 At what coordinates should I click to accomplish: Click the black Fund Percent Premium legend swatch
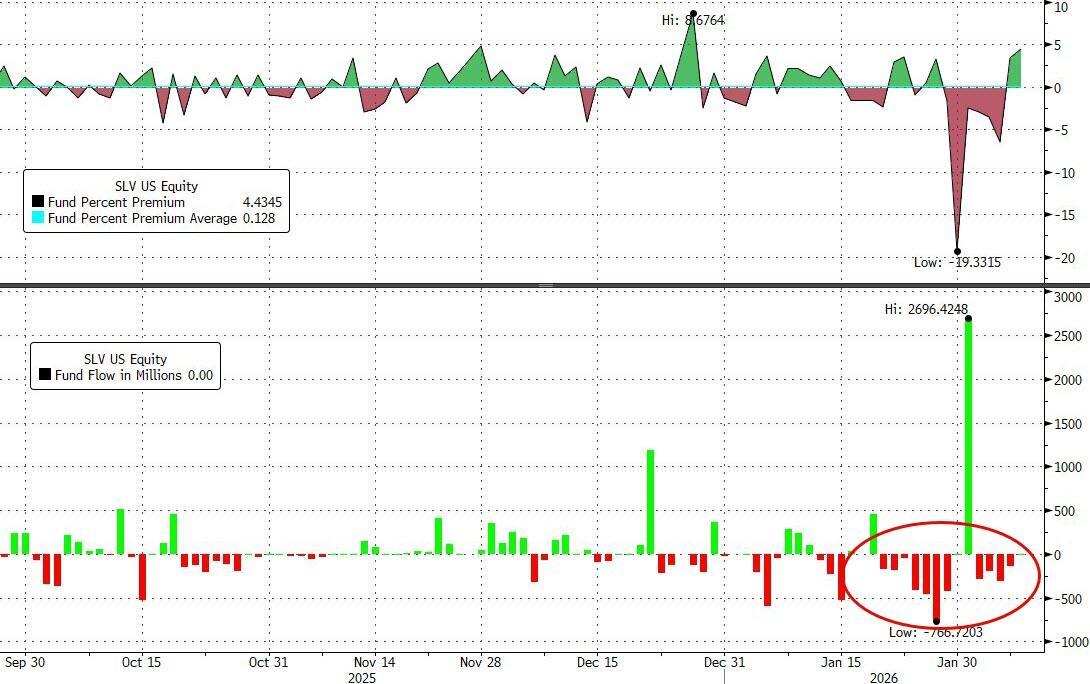pos(38,203)
